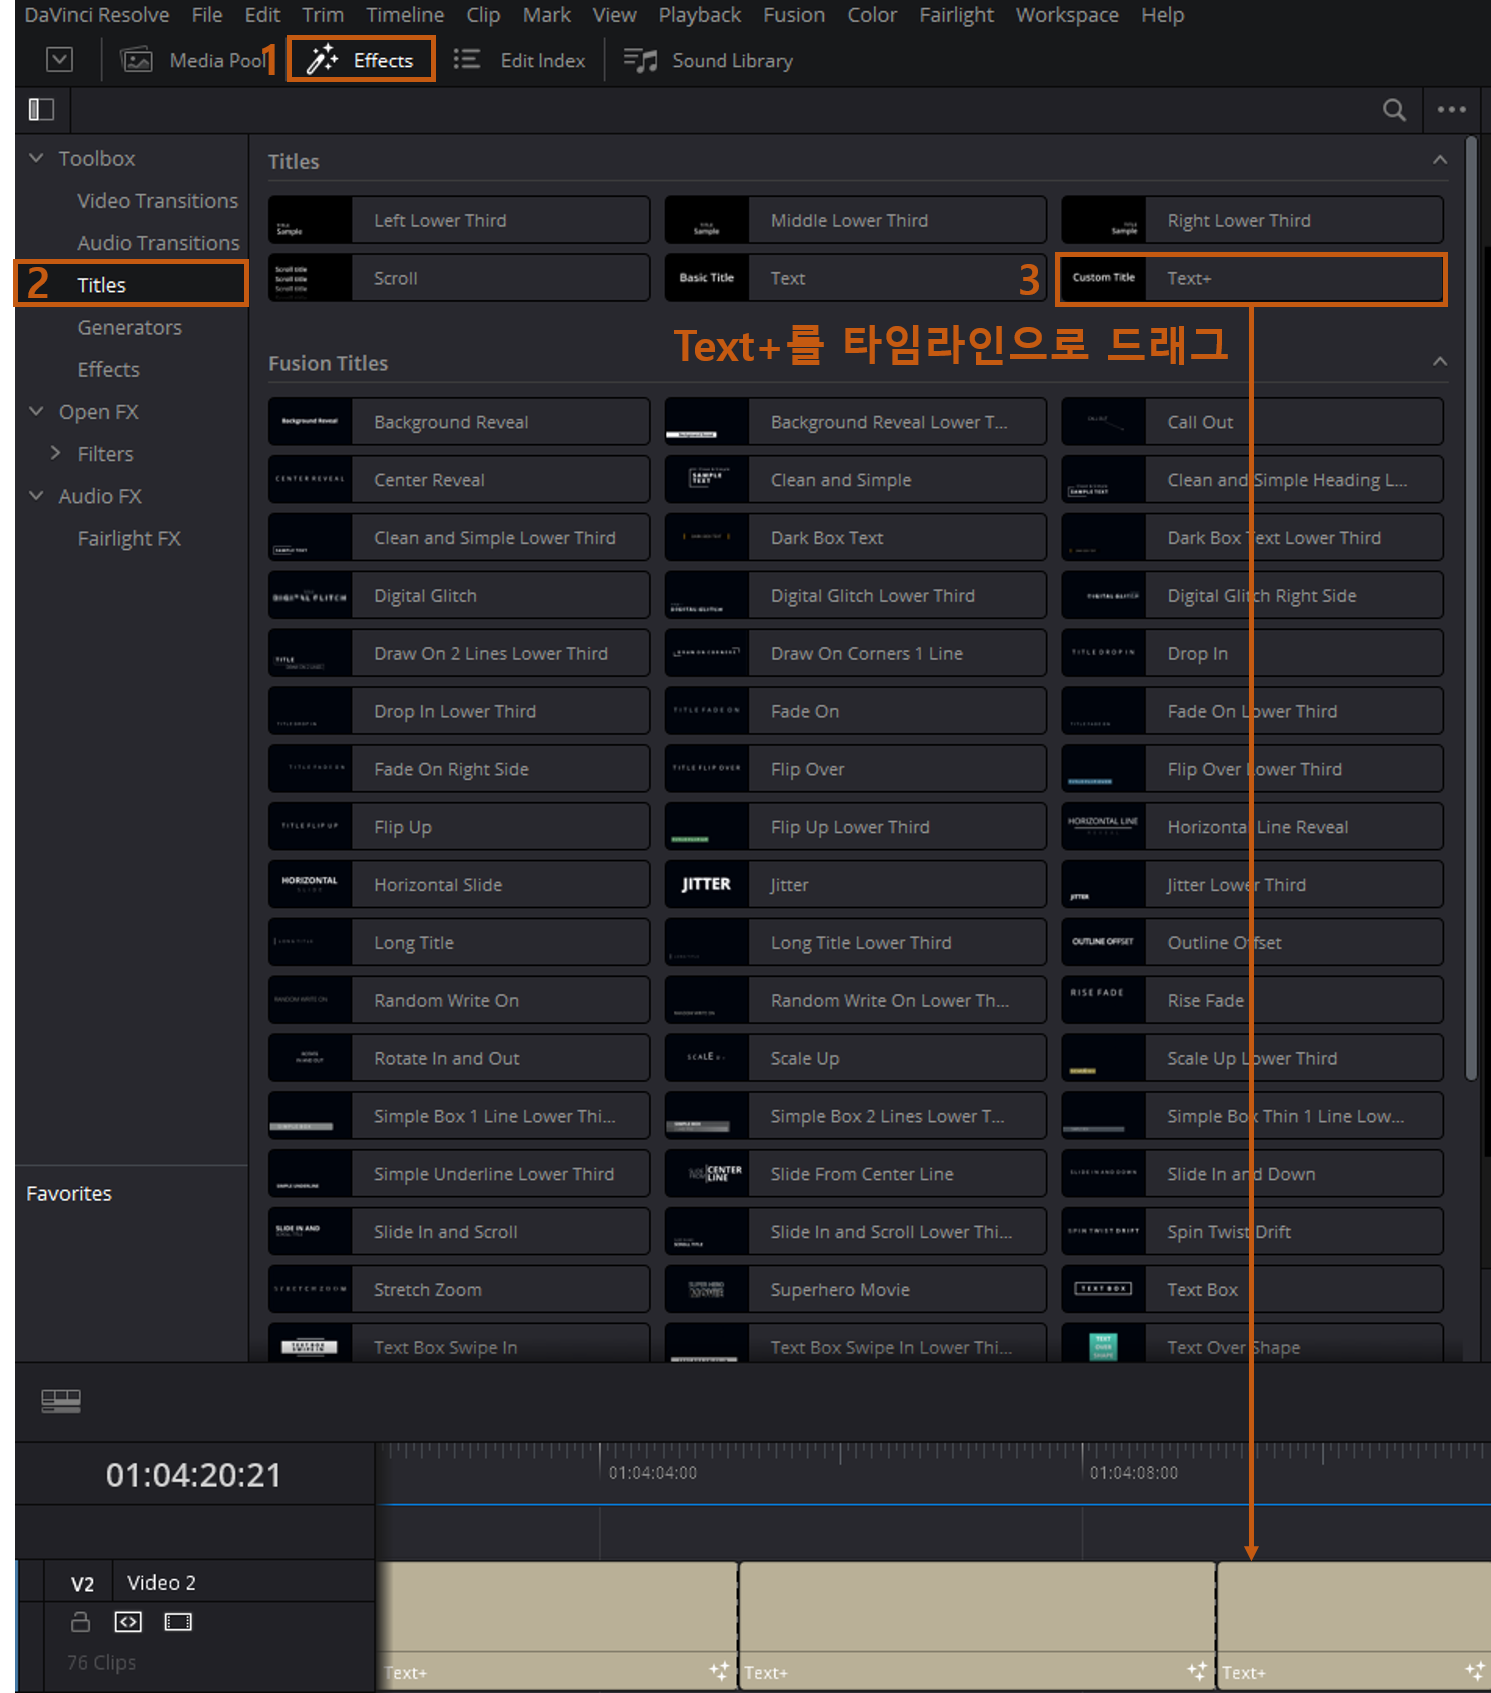This screenshot has height=1693, width=1491.
Task: Toggle the Effects panel button
Action: point(360,60)
